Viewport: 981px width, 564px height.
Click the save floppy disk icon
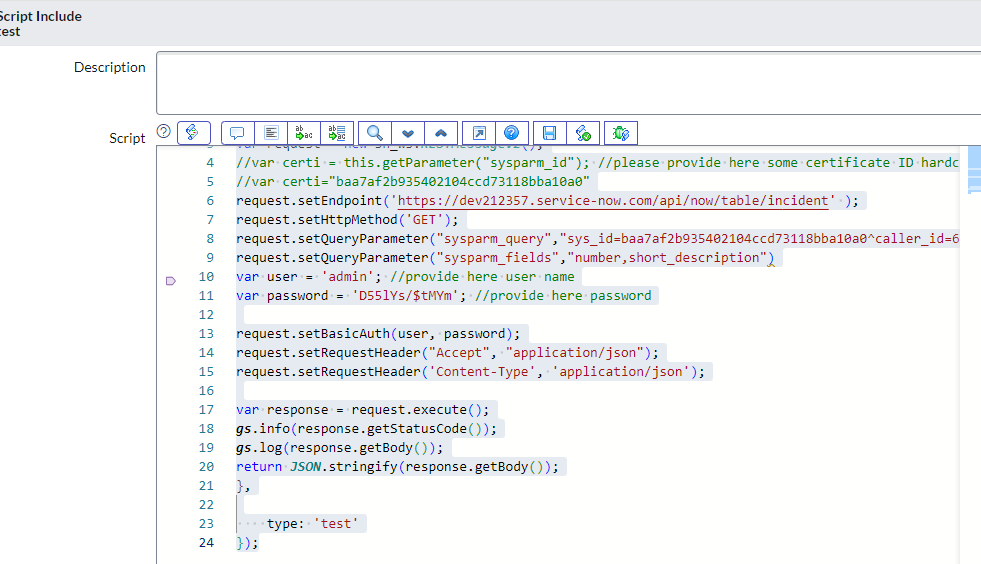click(549, 133)
